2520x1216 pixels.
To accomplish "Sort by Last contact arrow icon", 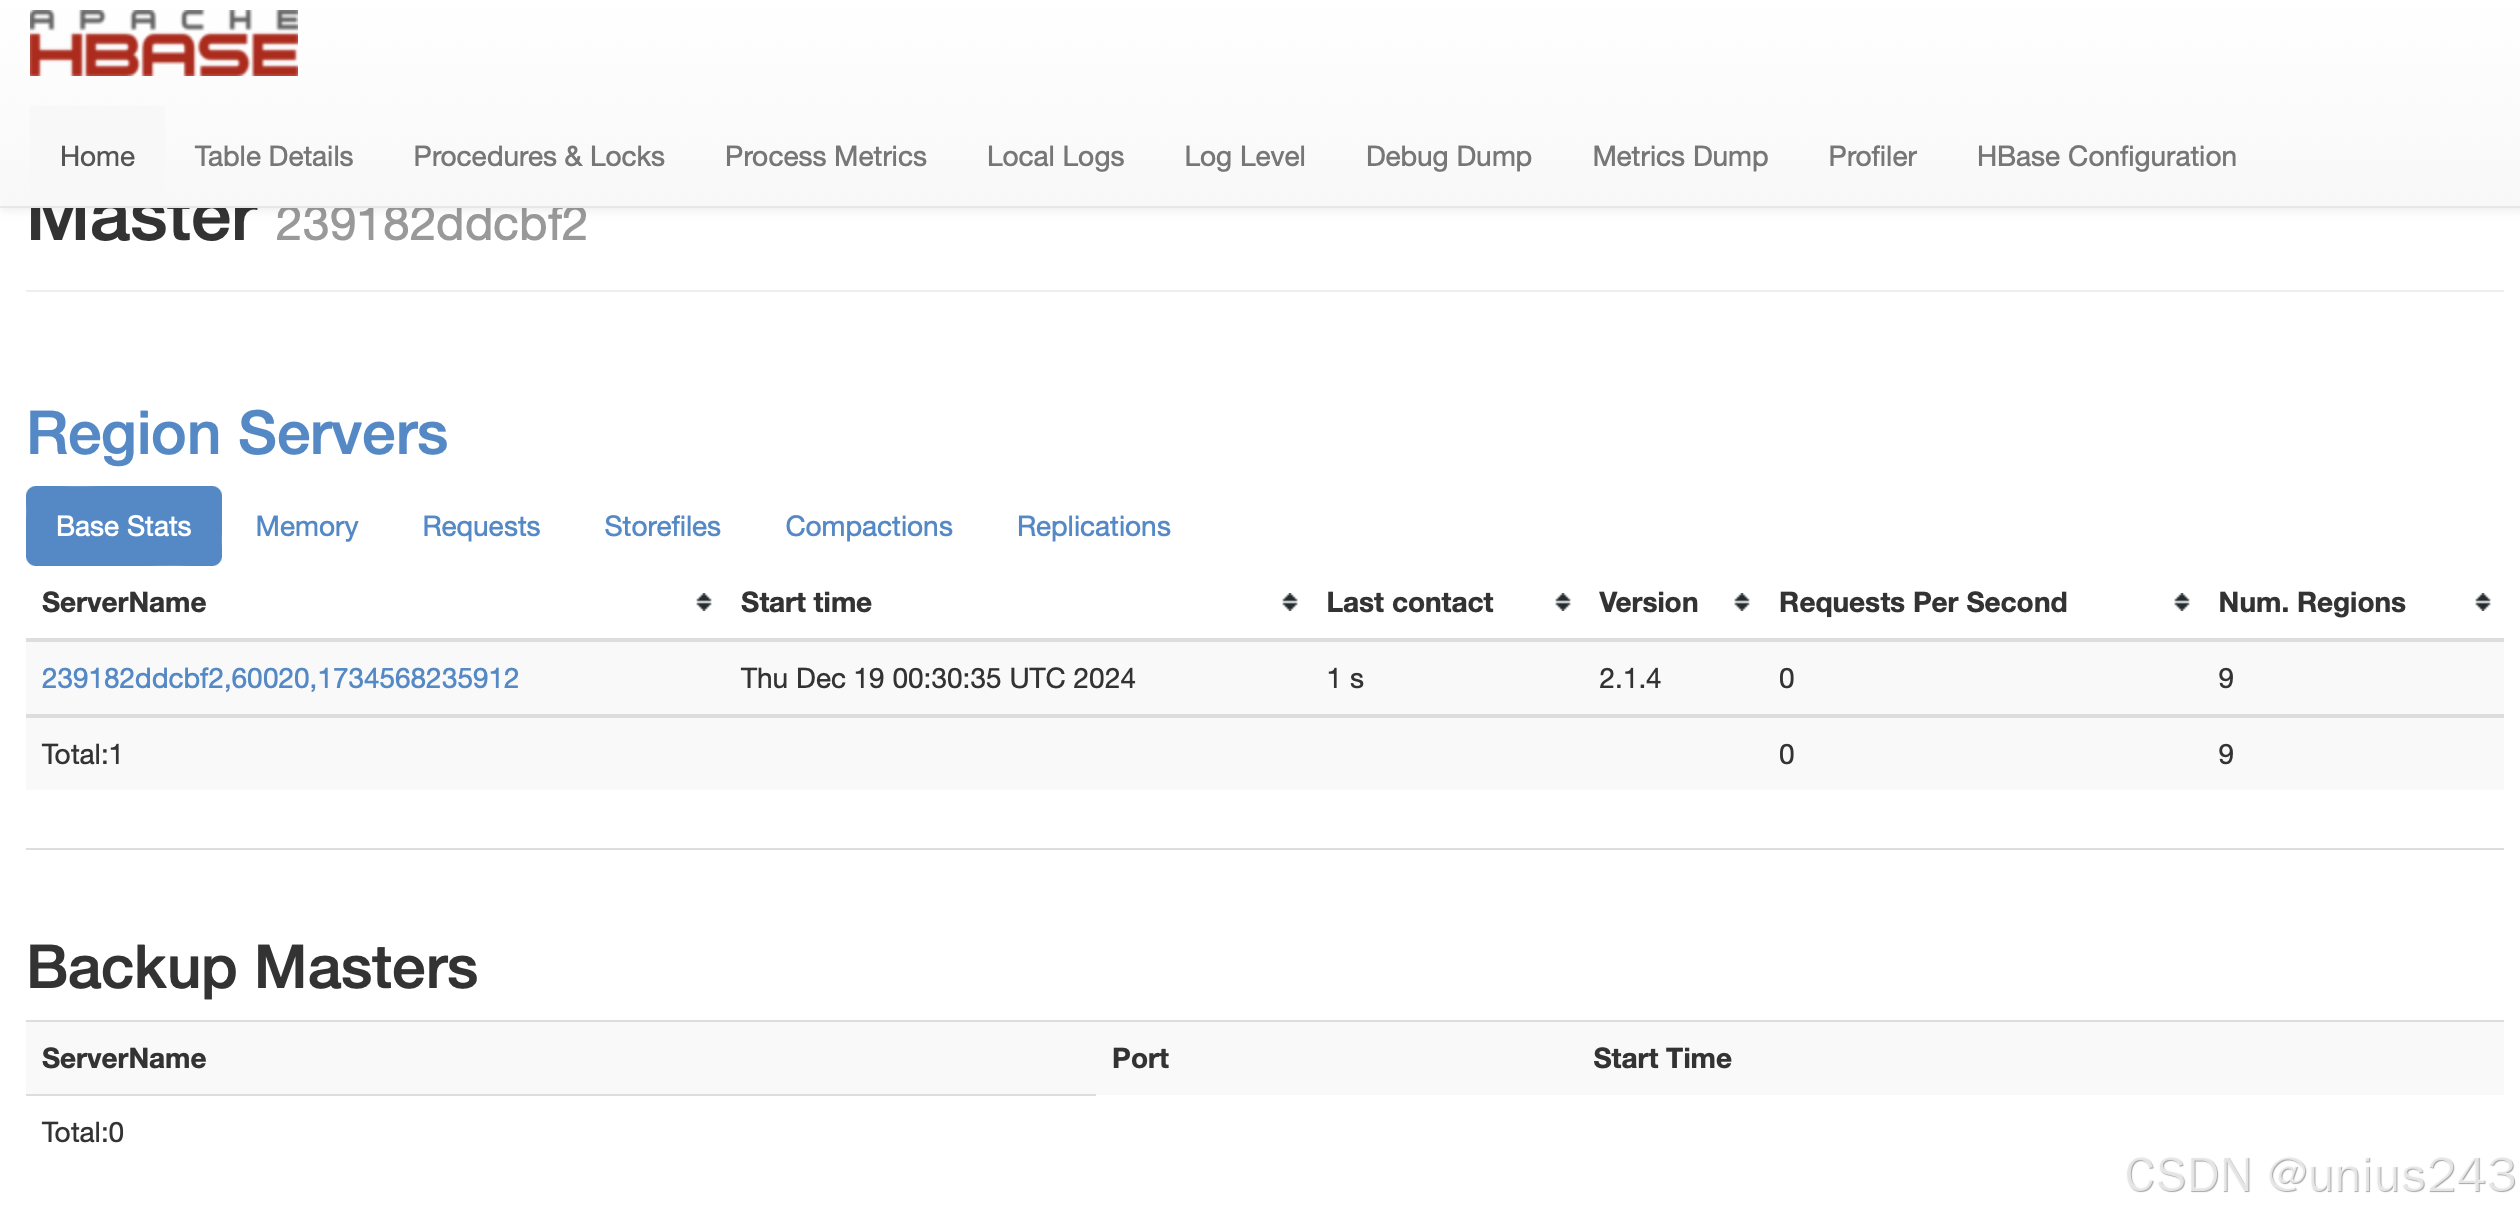I will point(1562,602).
